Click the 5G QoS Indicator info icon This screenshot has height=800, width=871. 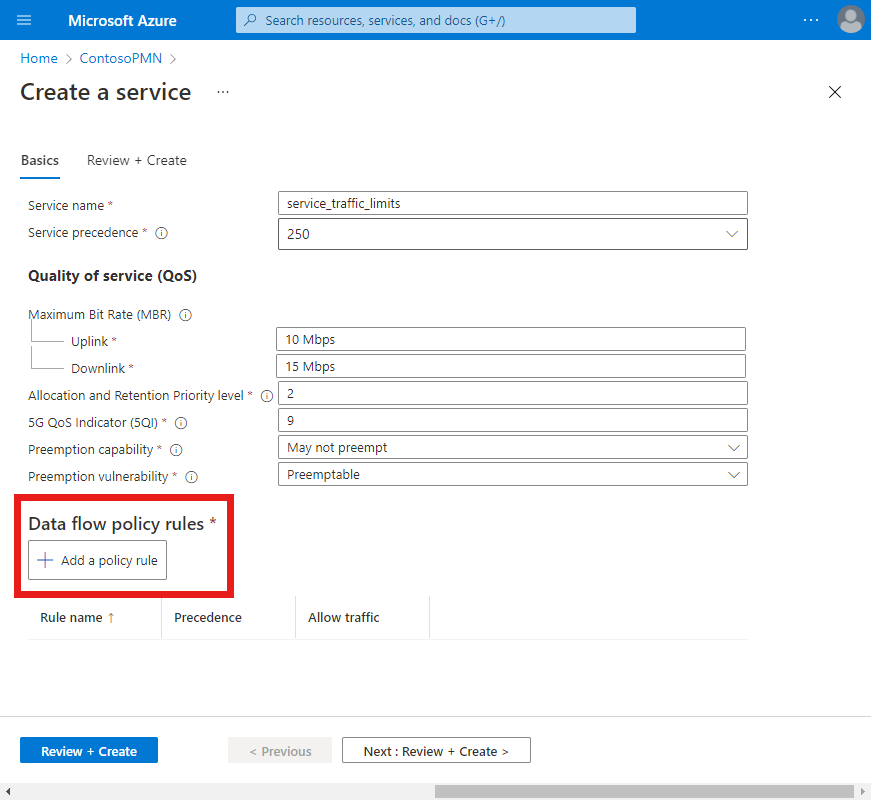pyautogui.click(x=180, y=422)
